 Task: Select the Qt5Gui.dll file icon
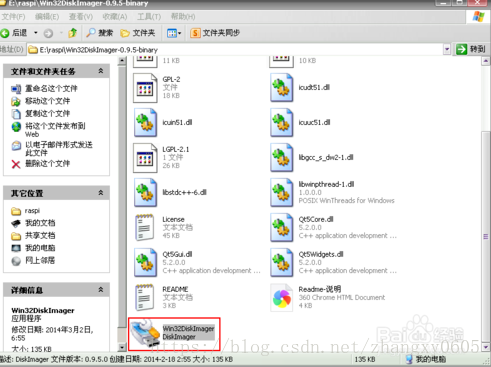click(146, 263)
